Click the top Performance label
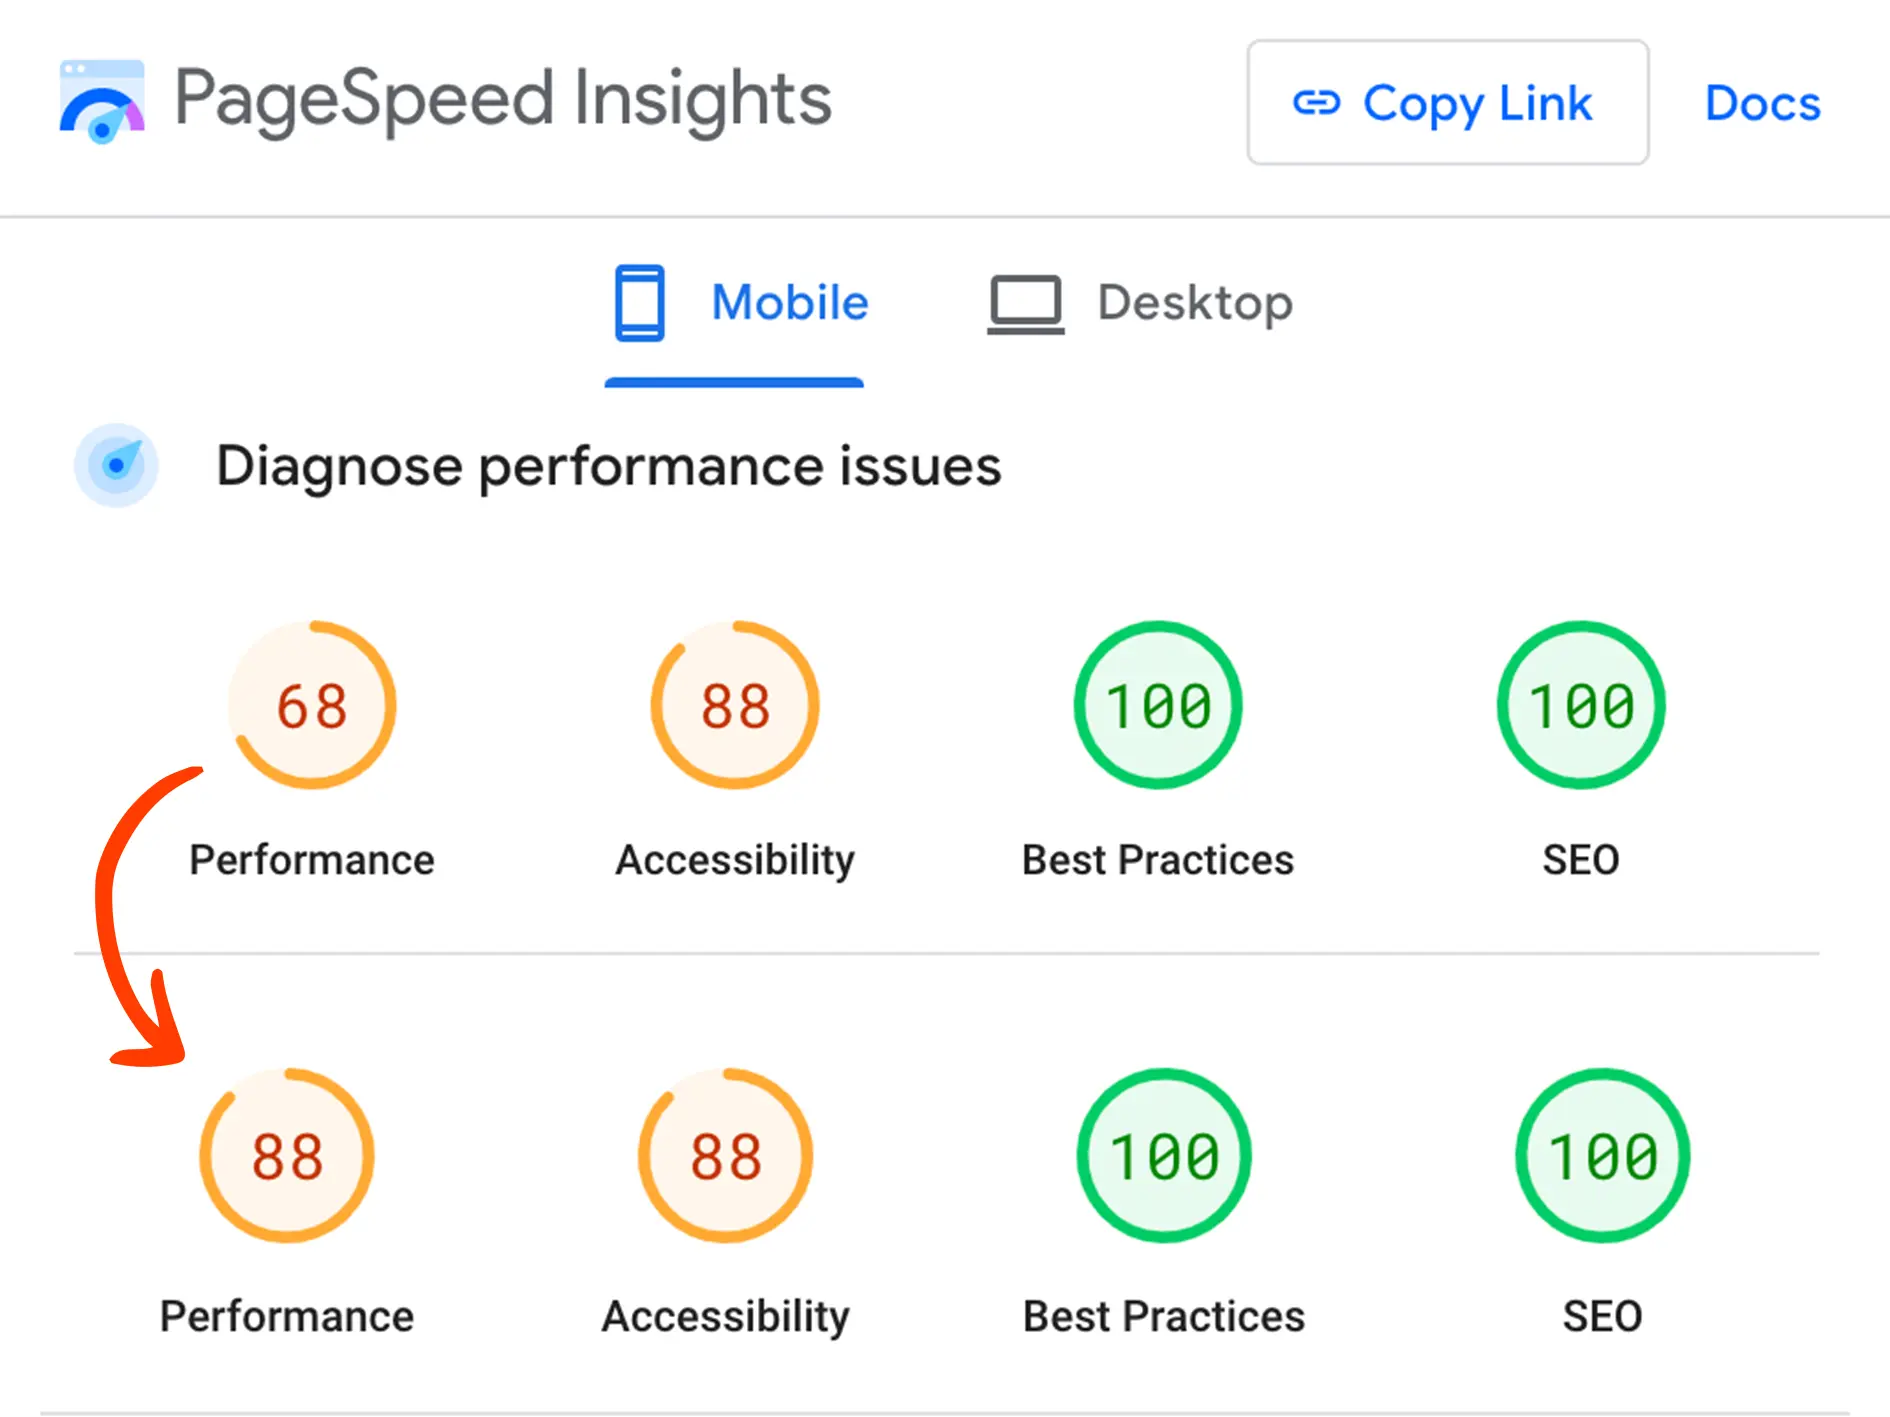Viewport: 1890px width, 1417px height. click(x=312, y=860)
